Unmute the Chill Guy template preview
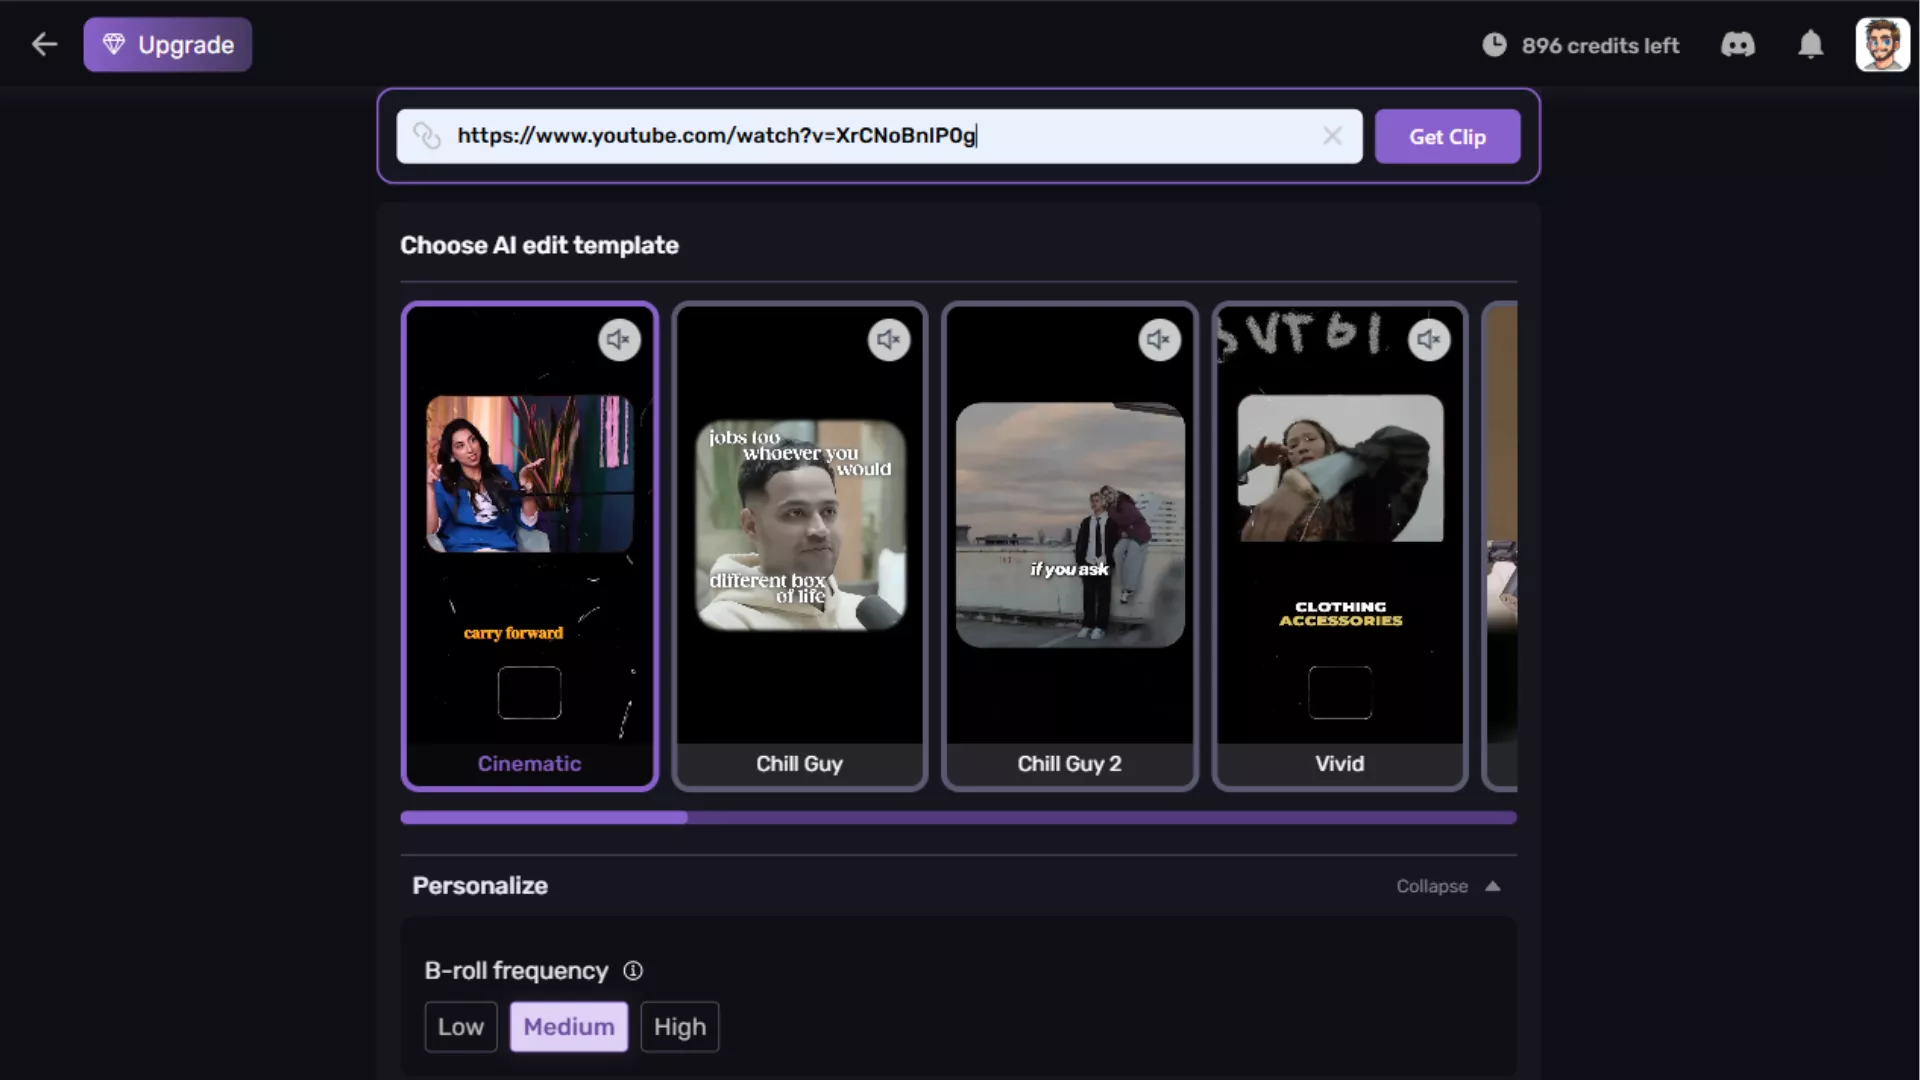 click(x=889, y=340)
